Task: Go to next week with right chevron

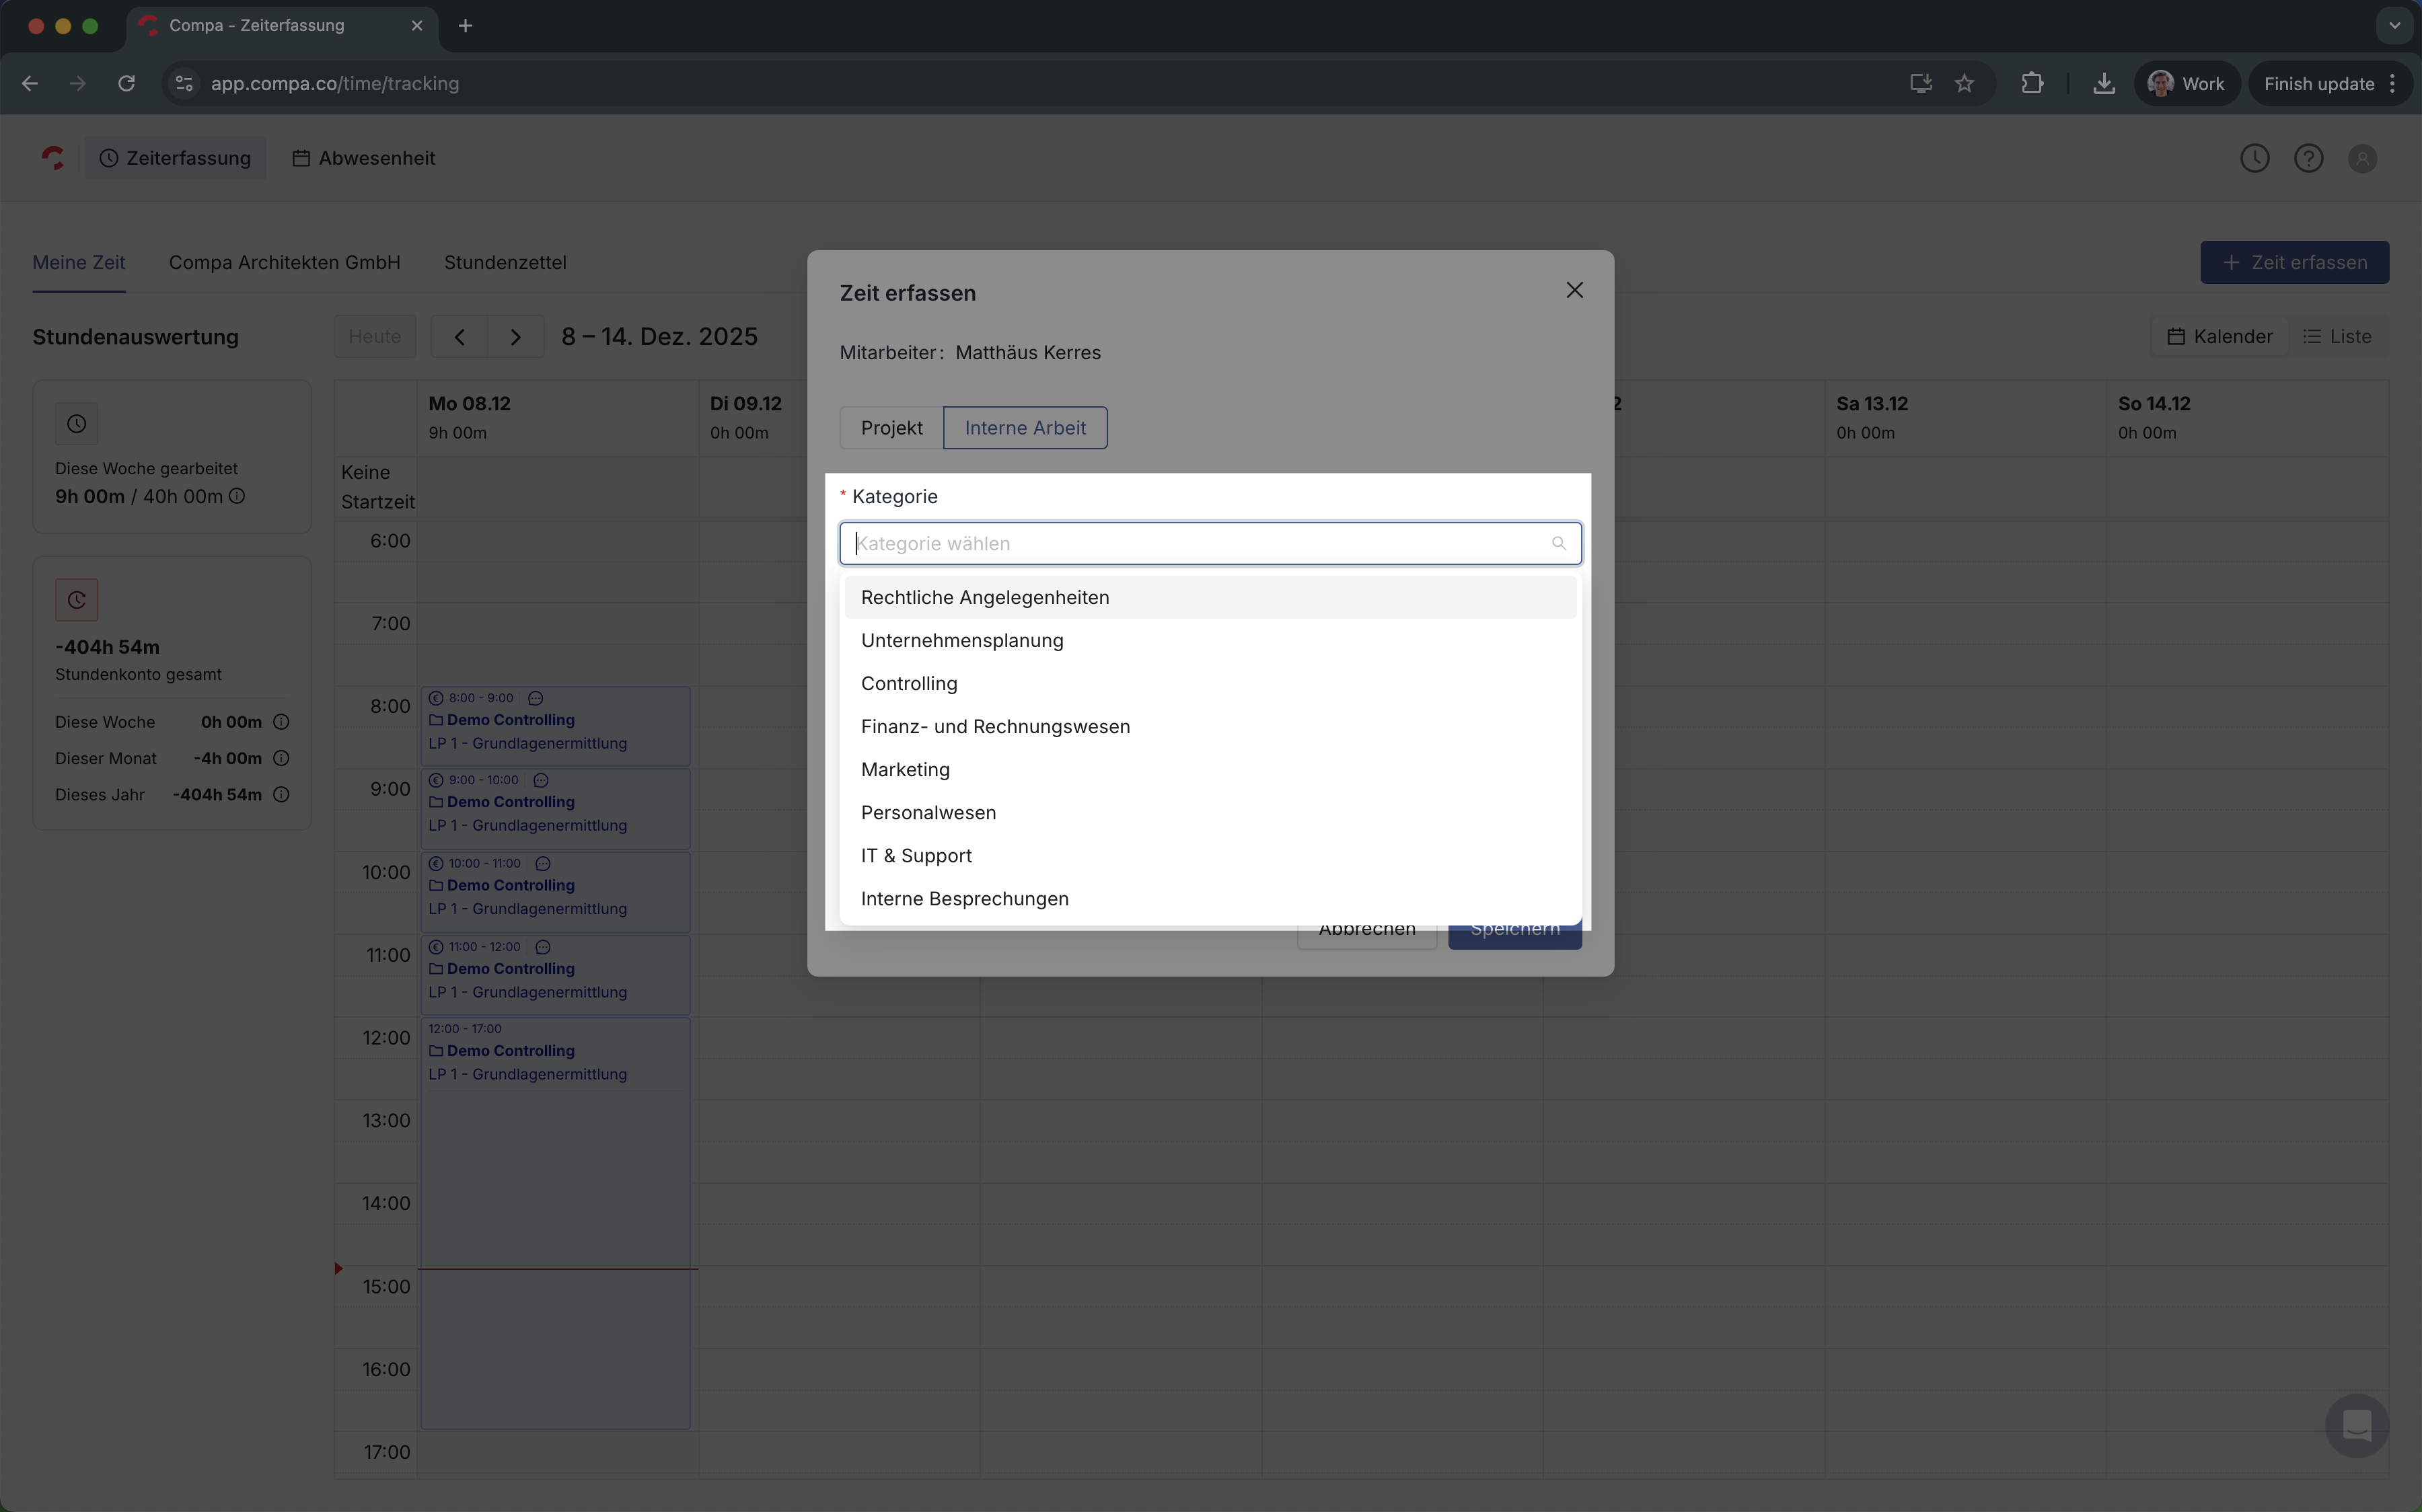Action: click(516, 337)
